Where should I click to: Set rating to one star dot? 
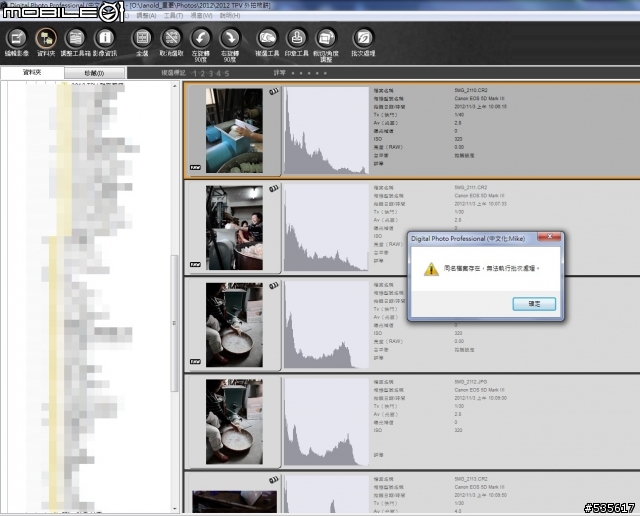tap(293, 73)
